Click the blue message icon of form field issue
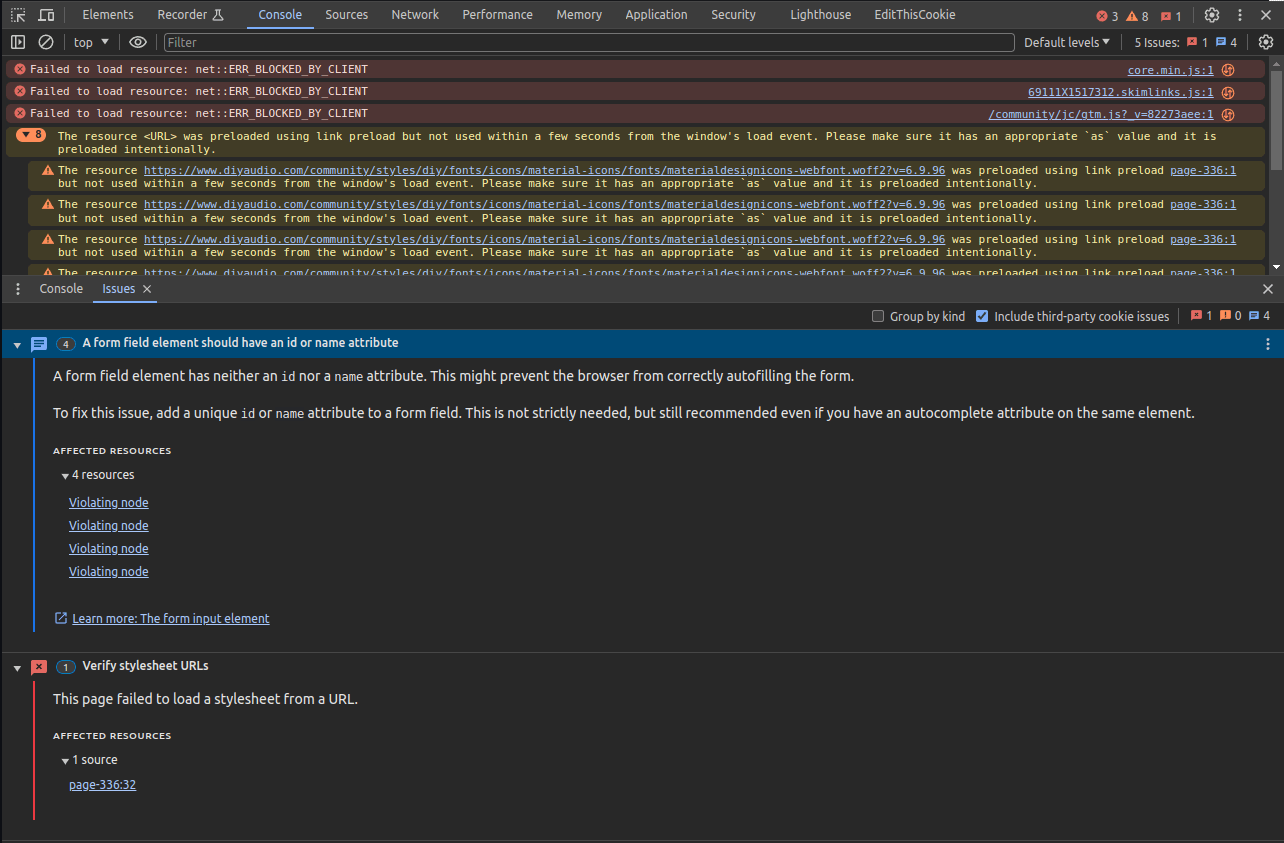The height and width of the screenshot is (843, 1284). pyautogui.click(x=39, y=344)
